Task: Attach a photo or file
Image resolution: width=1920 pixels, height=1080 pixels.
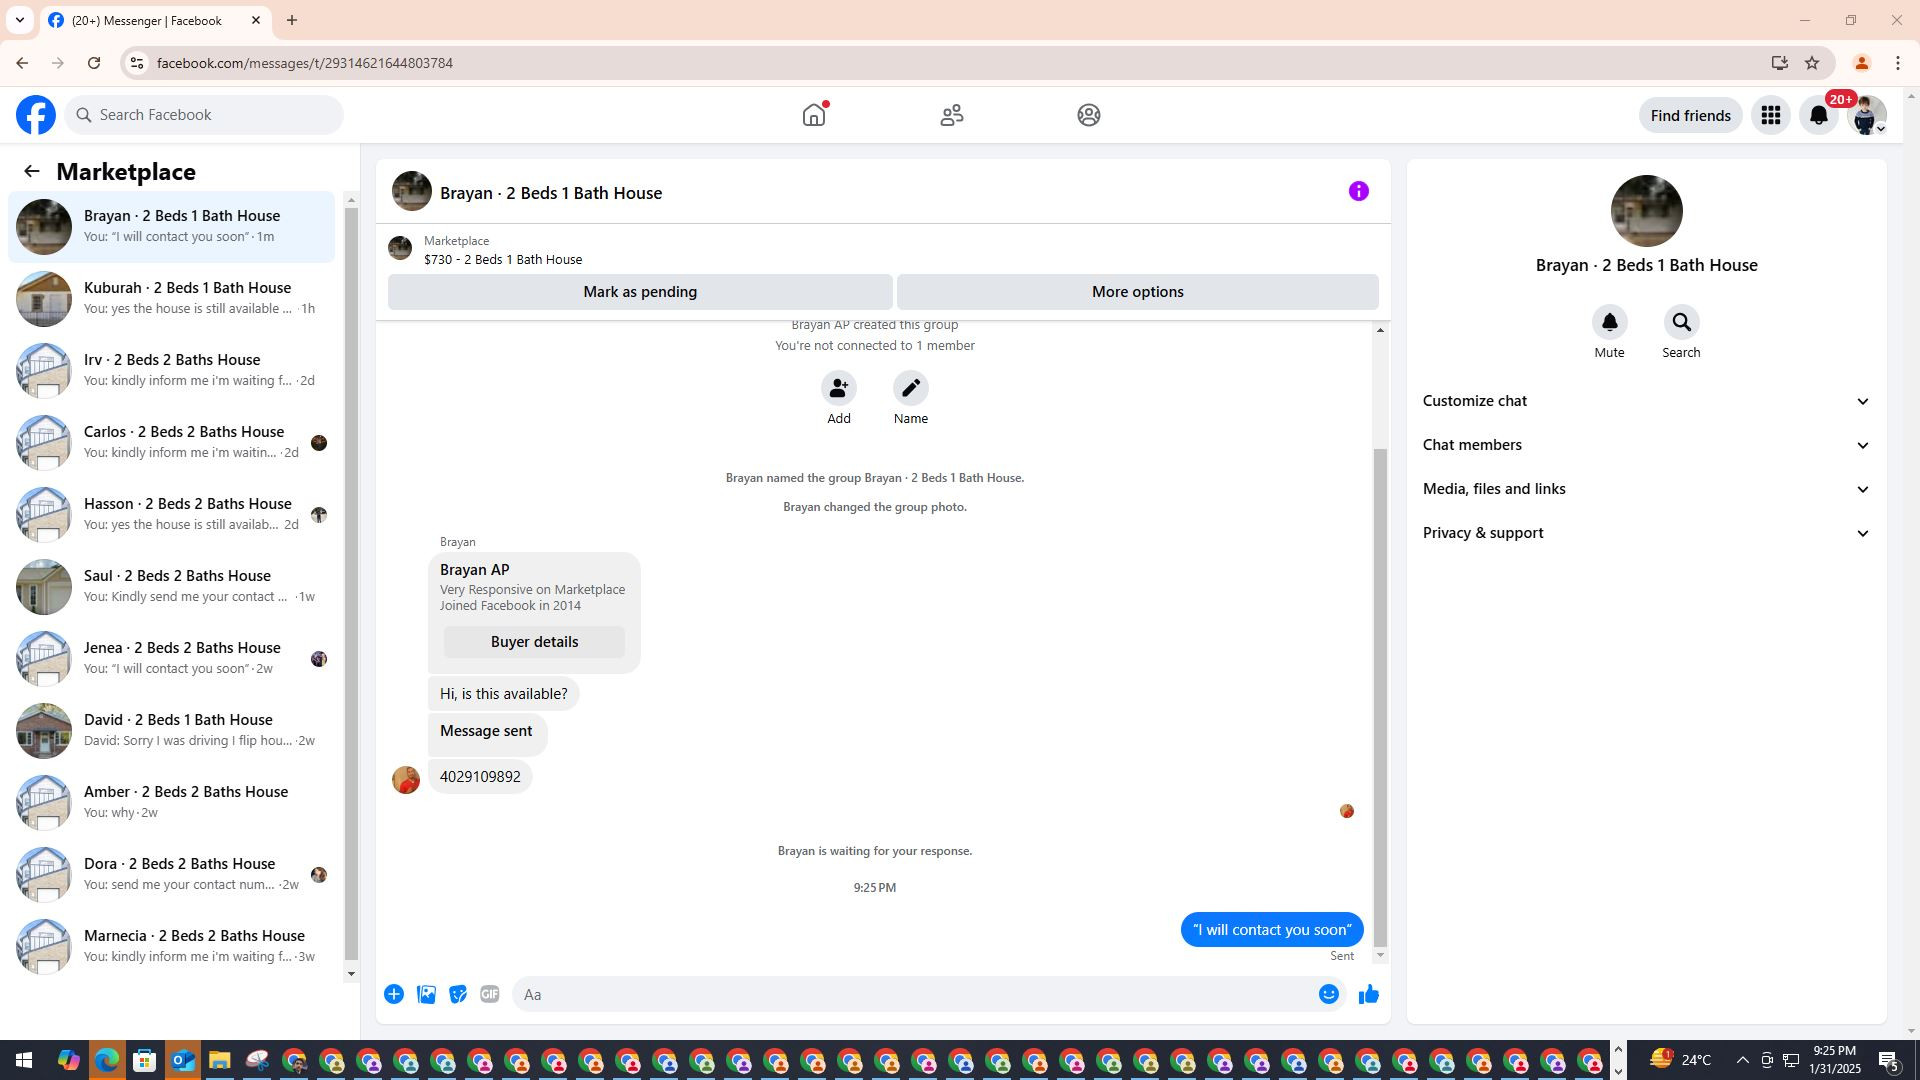Action: (x=426, y=994)
